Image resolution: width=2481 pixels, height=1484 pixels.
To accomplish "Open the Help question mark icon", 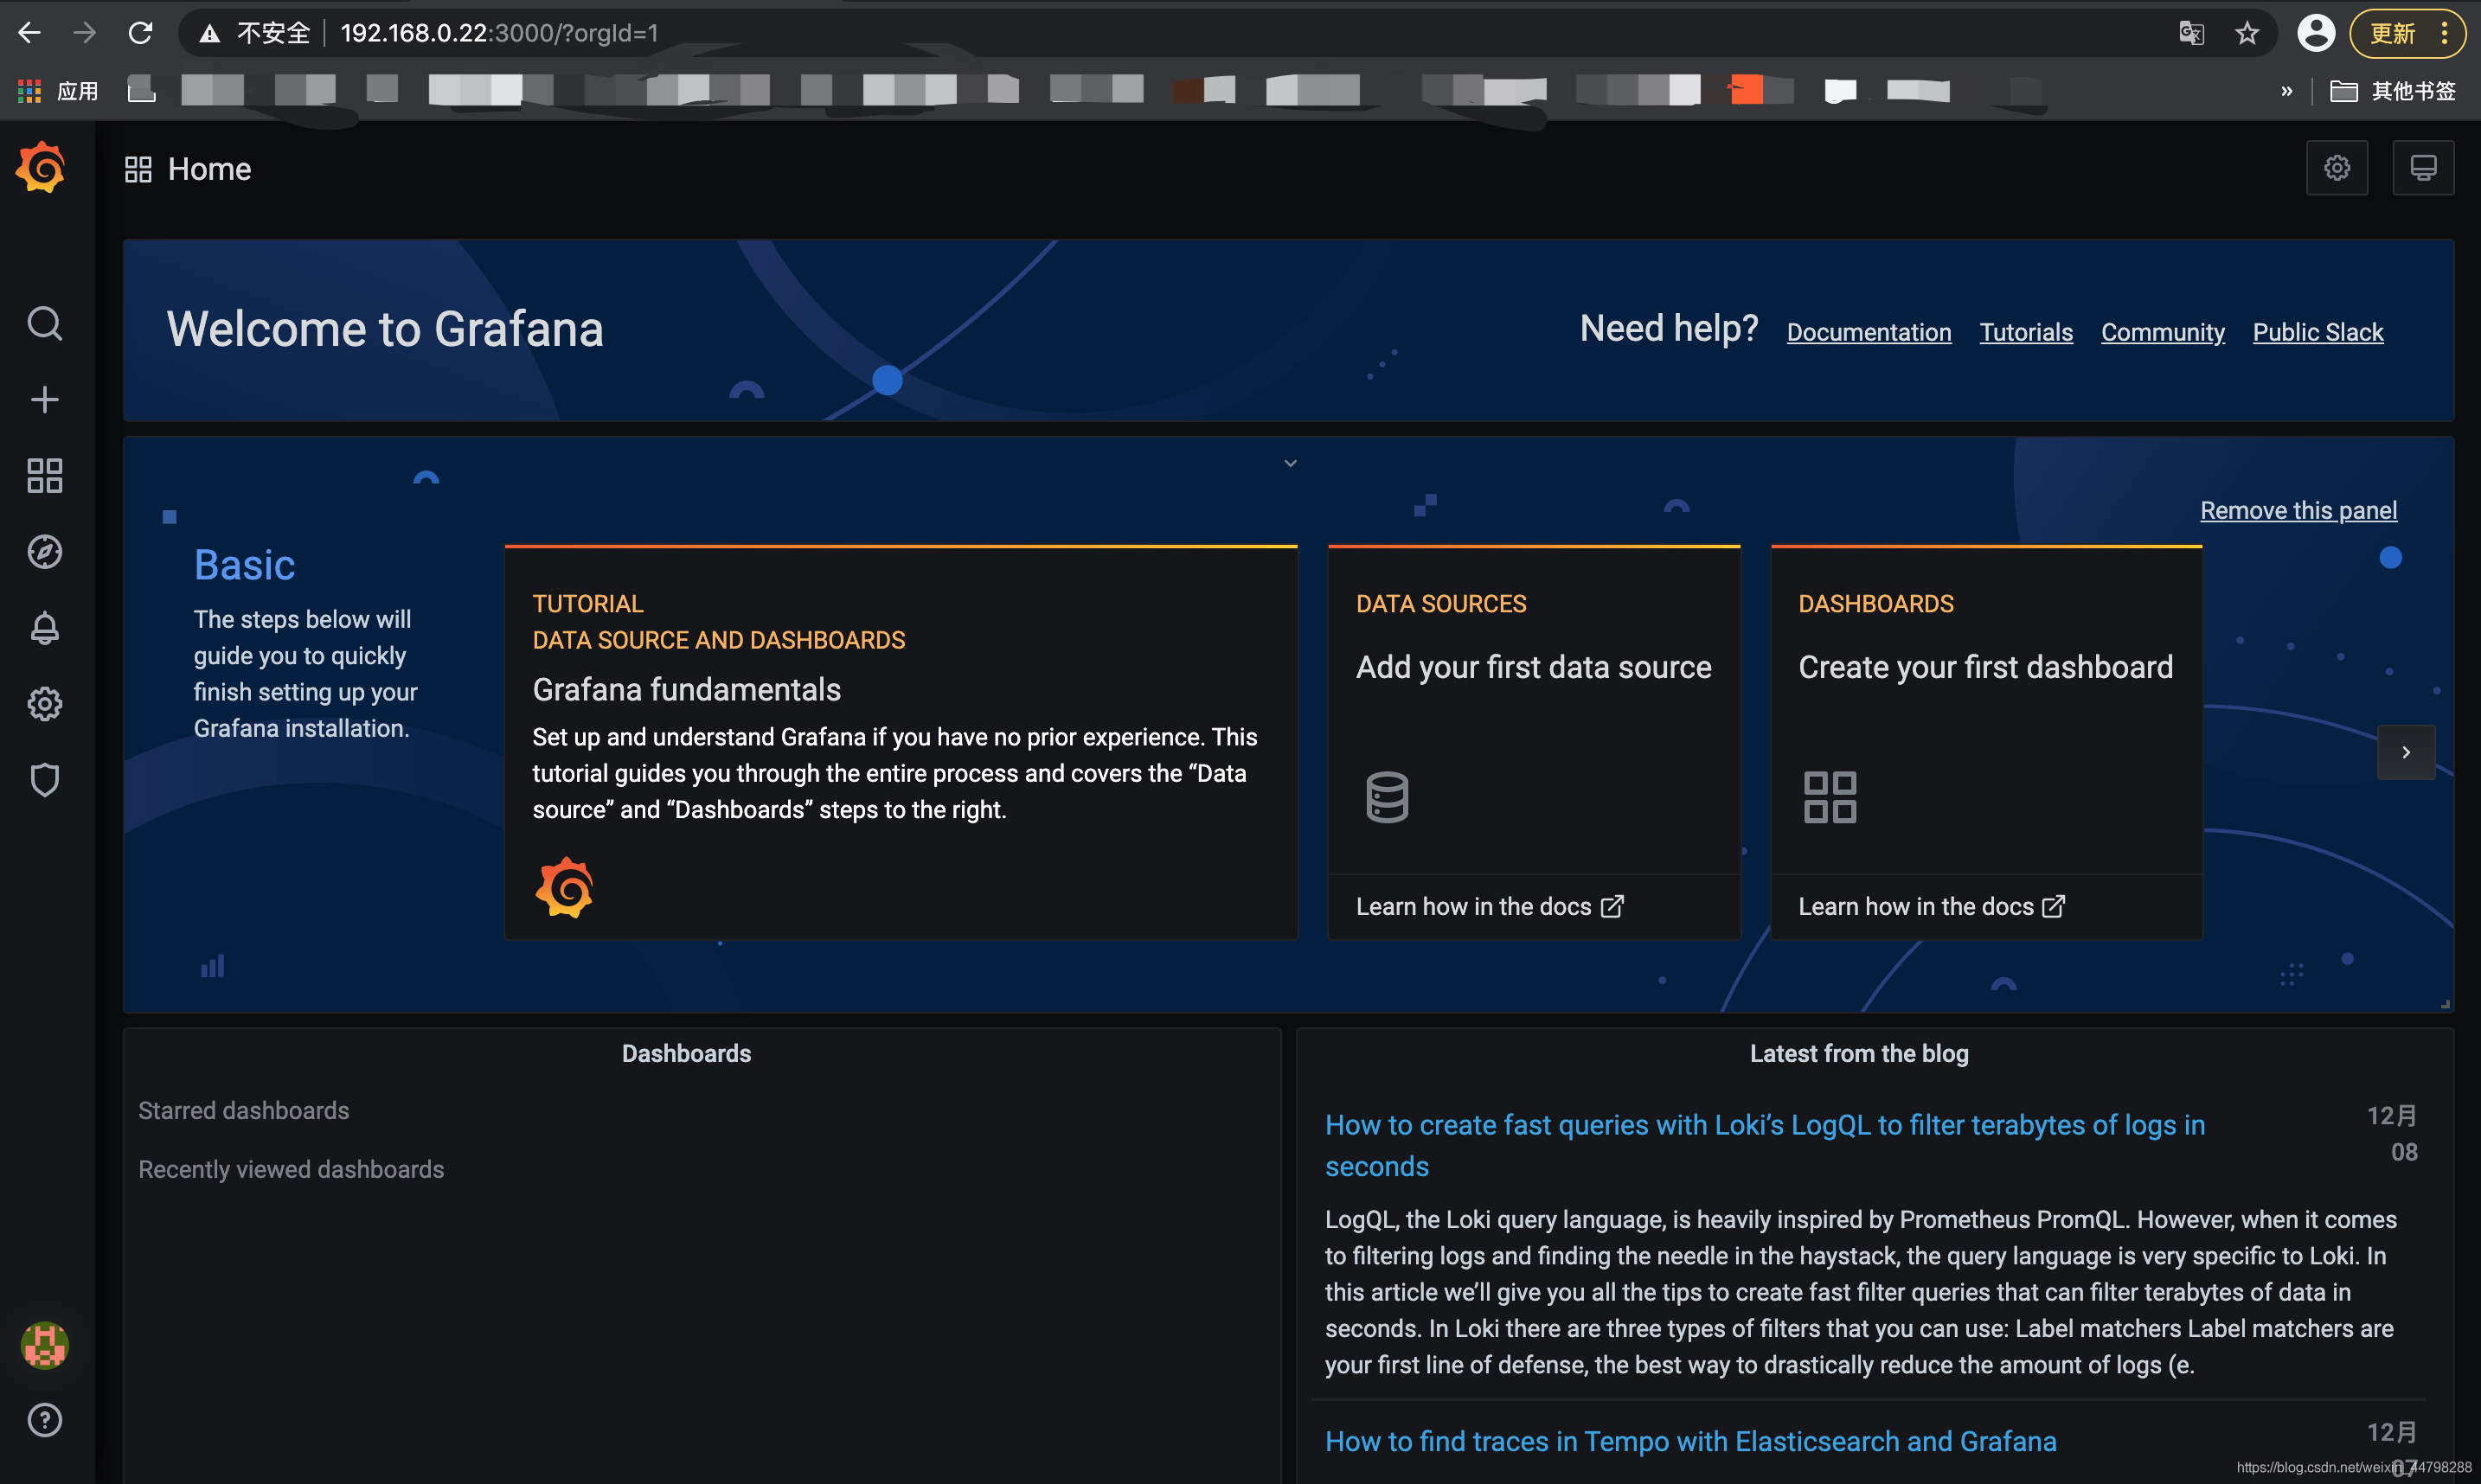I will point(45,1420).
